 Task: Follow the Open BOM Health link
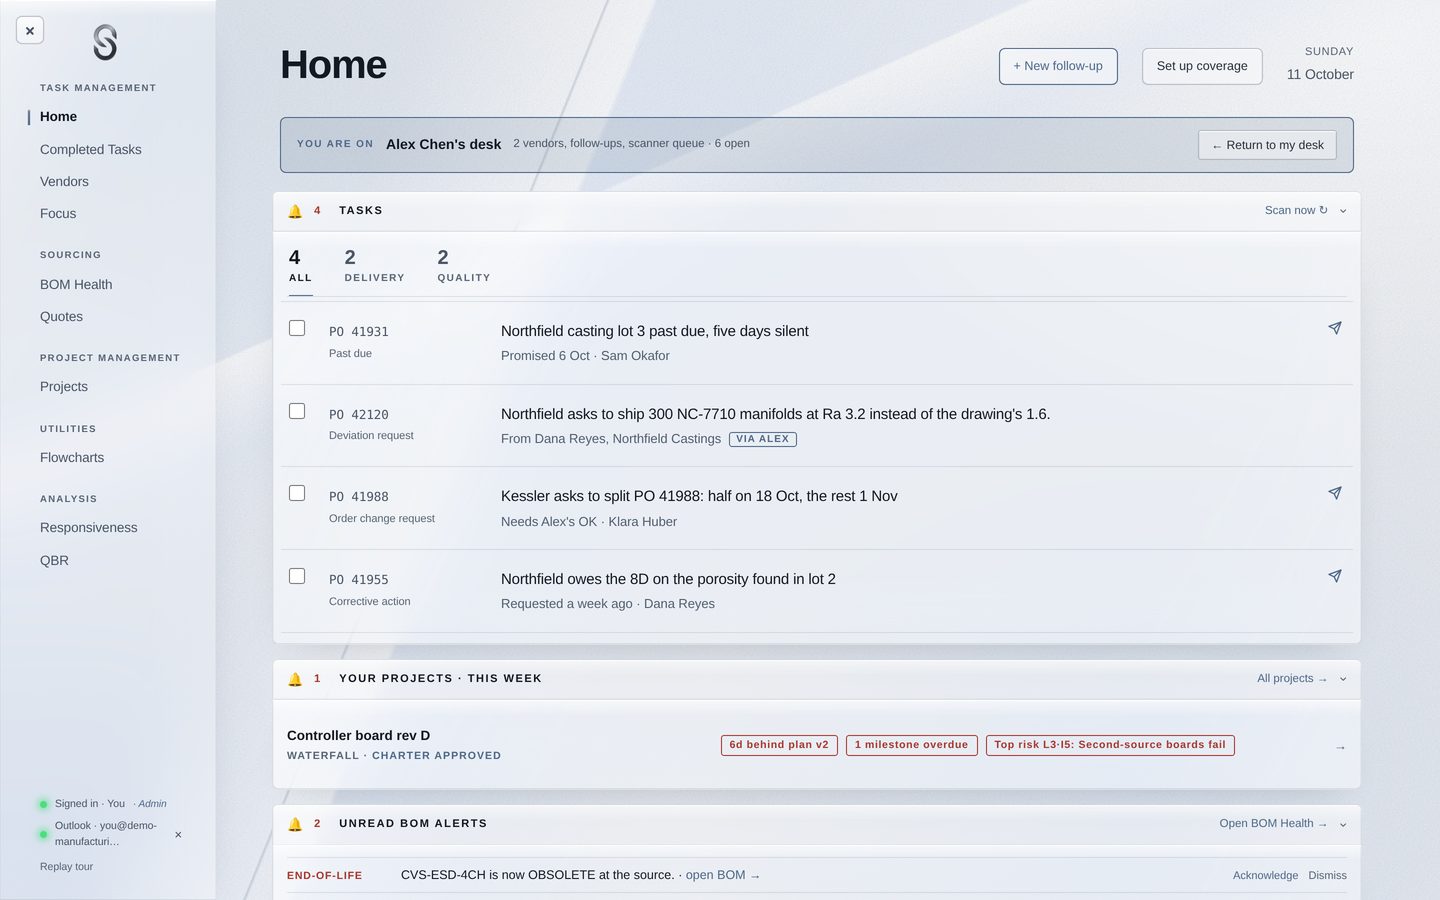(1273, 823)
